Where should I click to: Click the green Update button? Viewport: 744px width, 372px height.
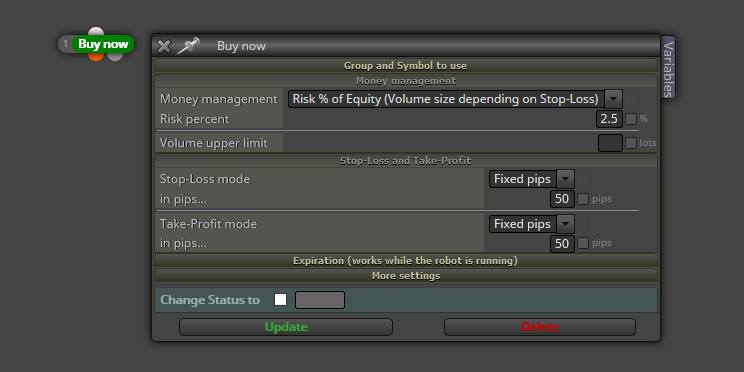[x=286, y=327]
